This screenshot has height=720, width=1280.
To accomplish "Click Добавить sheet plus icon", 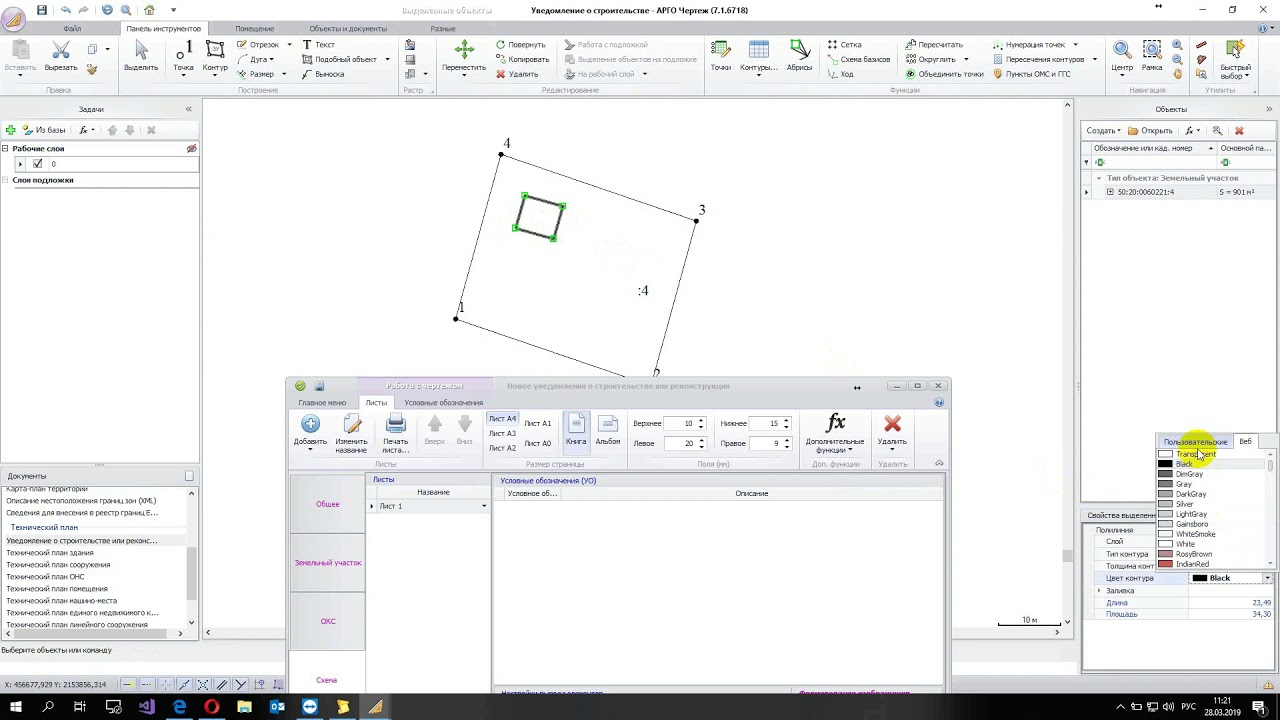I will point(310,432).
